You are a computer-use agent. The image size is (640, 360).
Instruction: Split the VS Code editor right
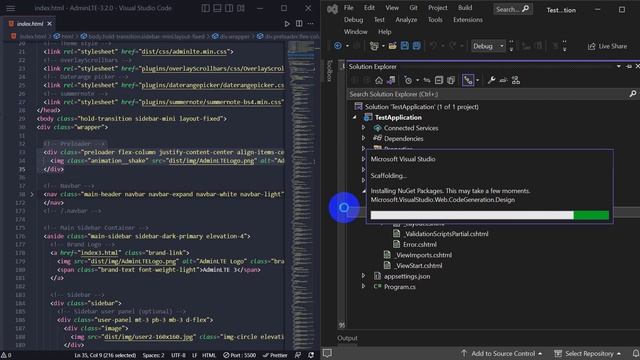coord(299,24)
